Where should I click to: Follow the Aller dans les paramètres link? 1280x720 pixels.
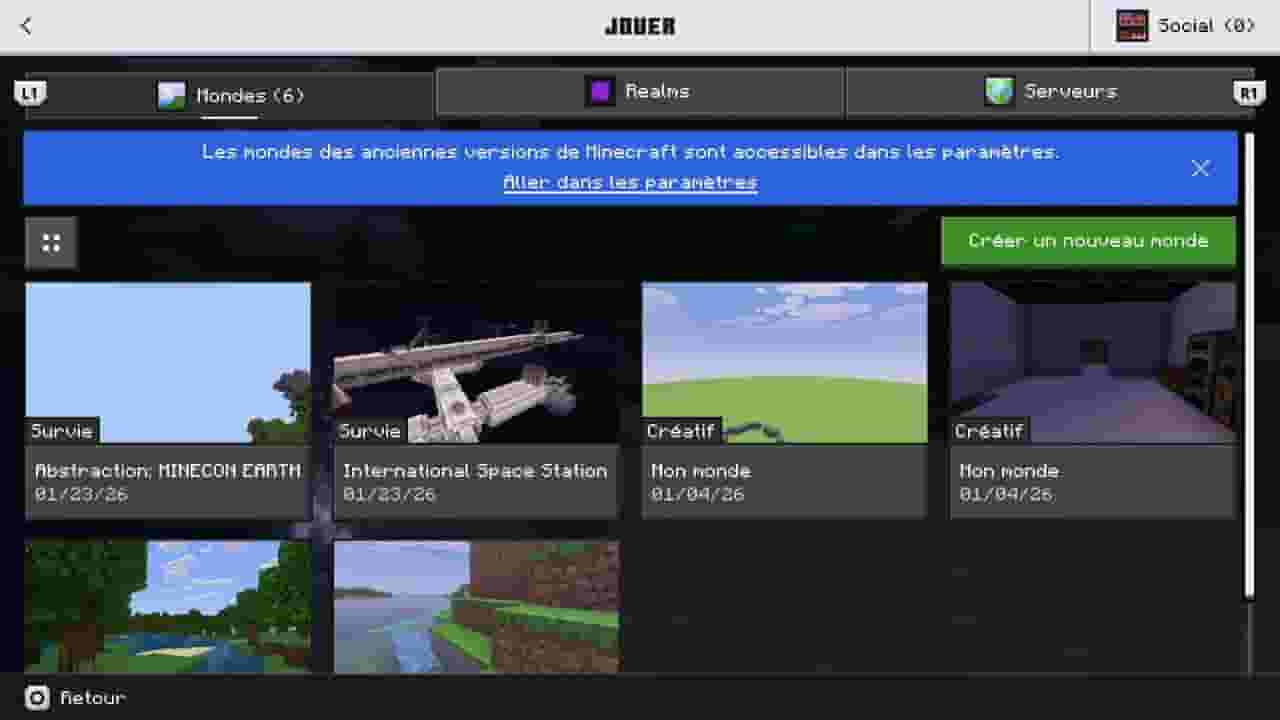tap(630, 182)
